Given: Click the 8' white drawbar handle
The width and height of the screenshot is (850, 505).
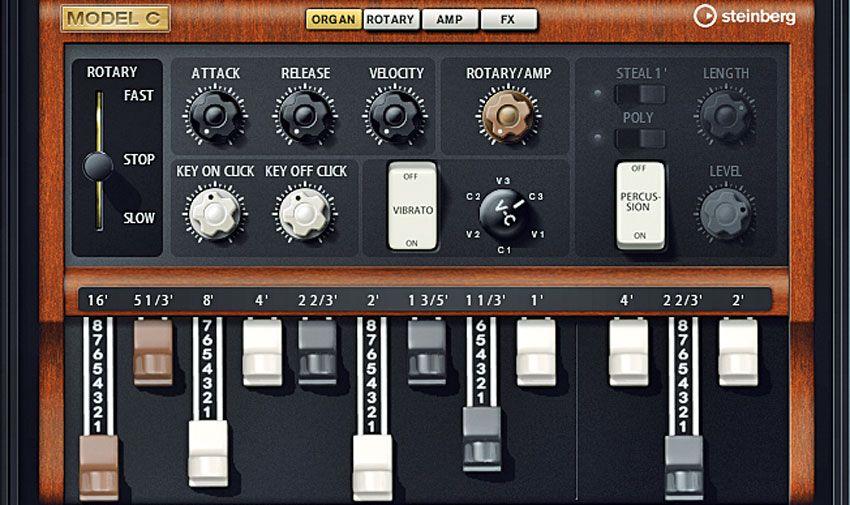Looking at the screenshot, I should [208, 454].
